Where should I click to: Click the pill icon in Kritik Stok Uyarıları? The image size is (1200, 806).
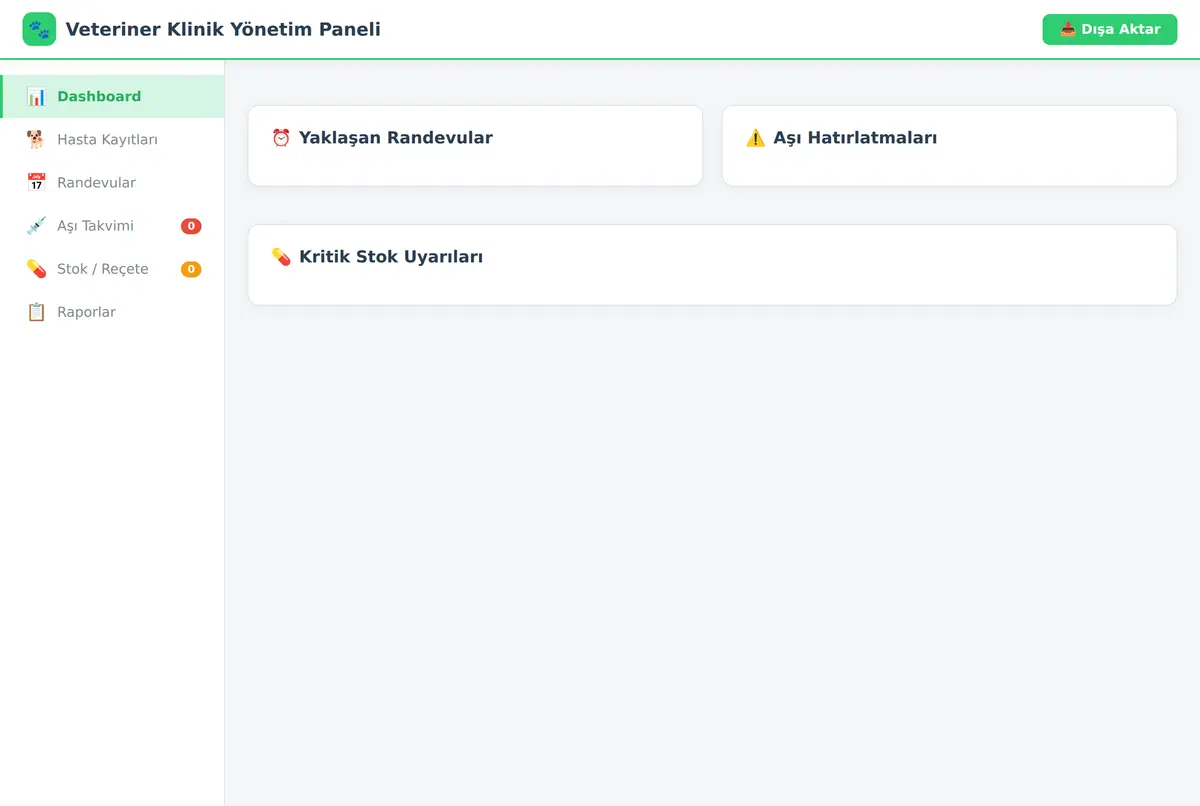pyautogui.click(x=281, y=257)
